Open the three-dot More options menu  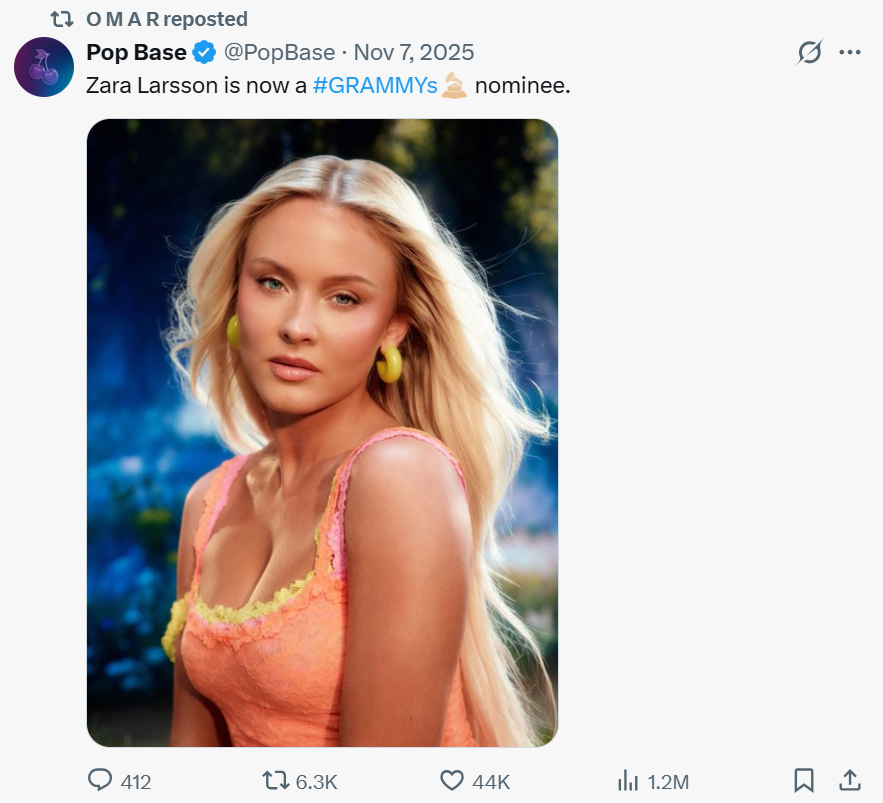pyautogui.click(x=849, y=53)
